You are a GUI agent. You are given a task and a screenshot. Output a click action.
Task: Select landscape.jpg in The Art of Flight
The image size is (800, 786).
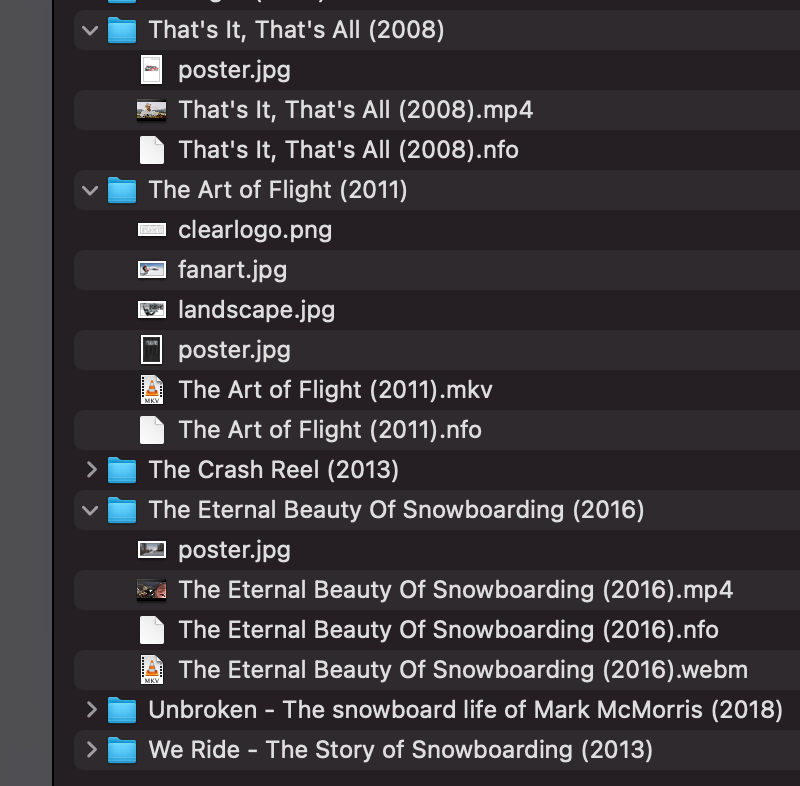[x=256, y=310]
